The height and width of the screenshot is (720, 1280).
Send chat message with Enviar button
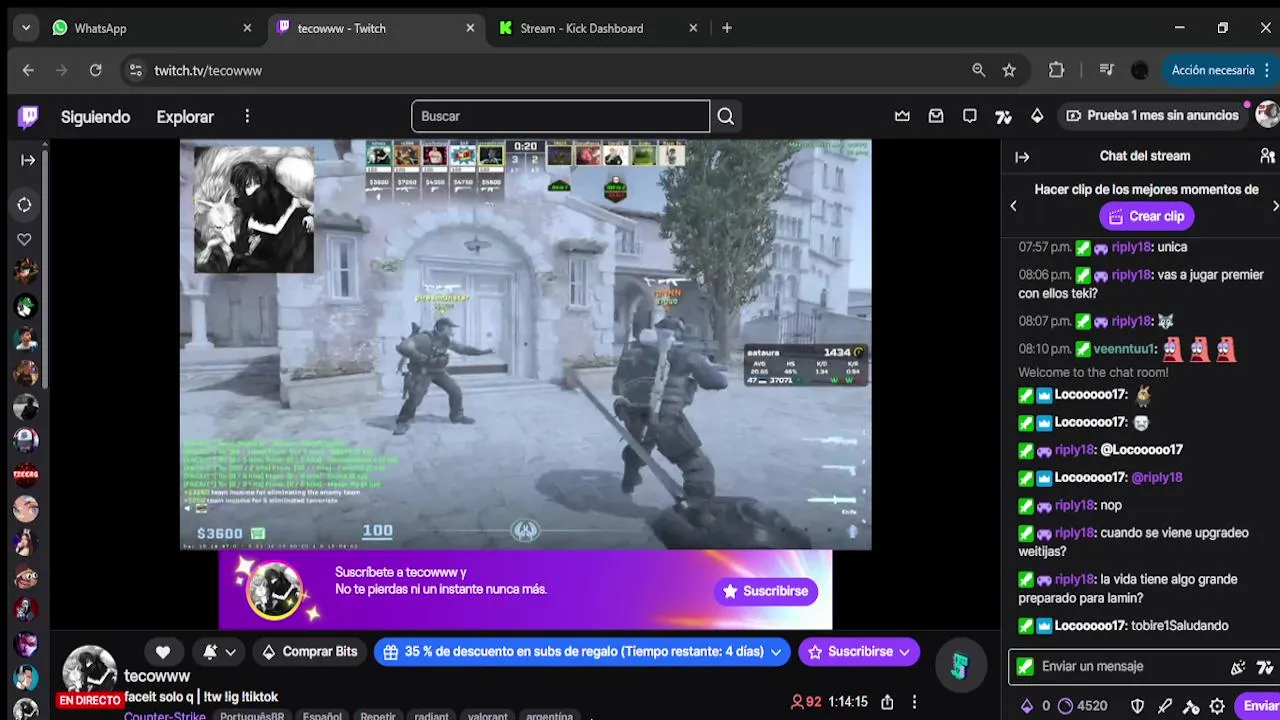coord(1257,706)
